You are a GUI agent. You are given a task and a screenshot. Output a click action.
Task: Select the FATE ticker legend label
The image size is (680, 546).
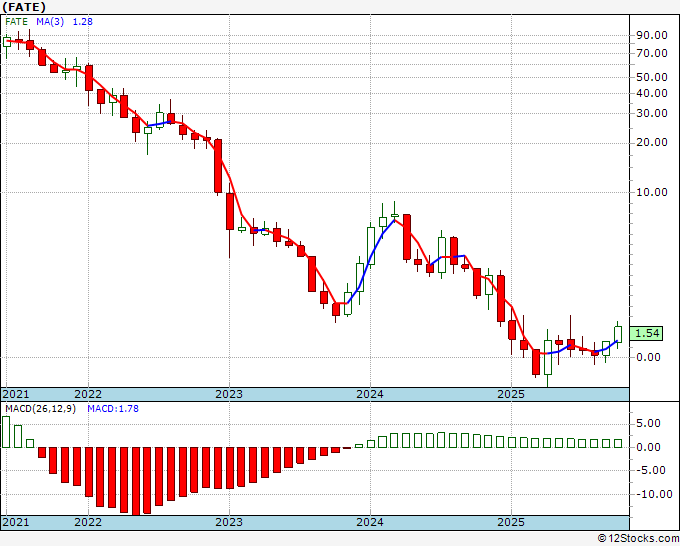tap(16, 22)
